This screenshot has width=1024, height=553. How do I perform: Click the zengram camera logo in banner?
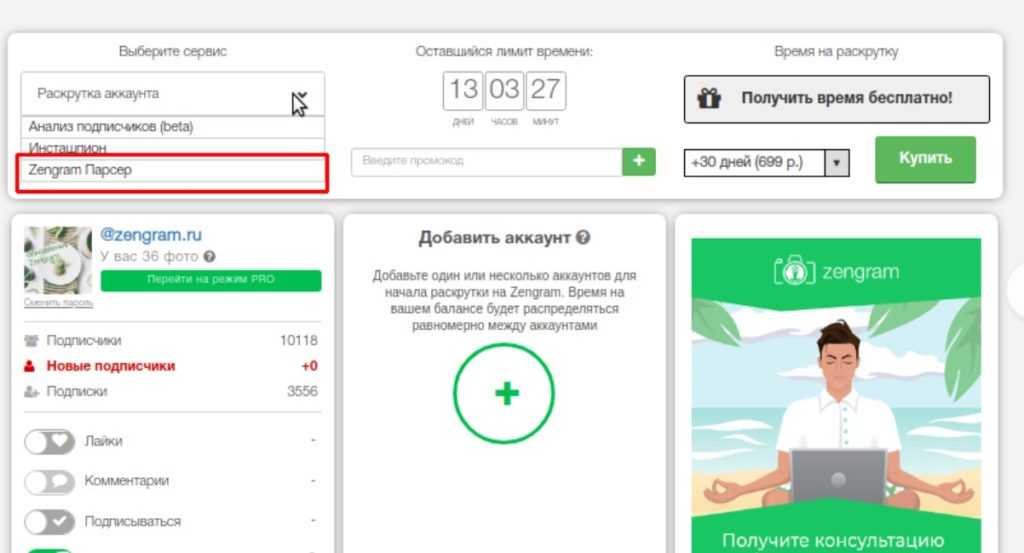pyautogui.click(x=794, y=271)
